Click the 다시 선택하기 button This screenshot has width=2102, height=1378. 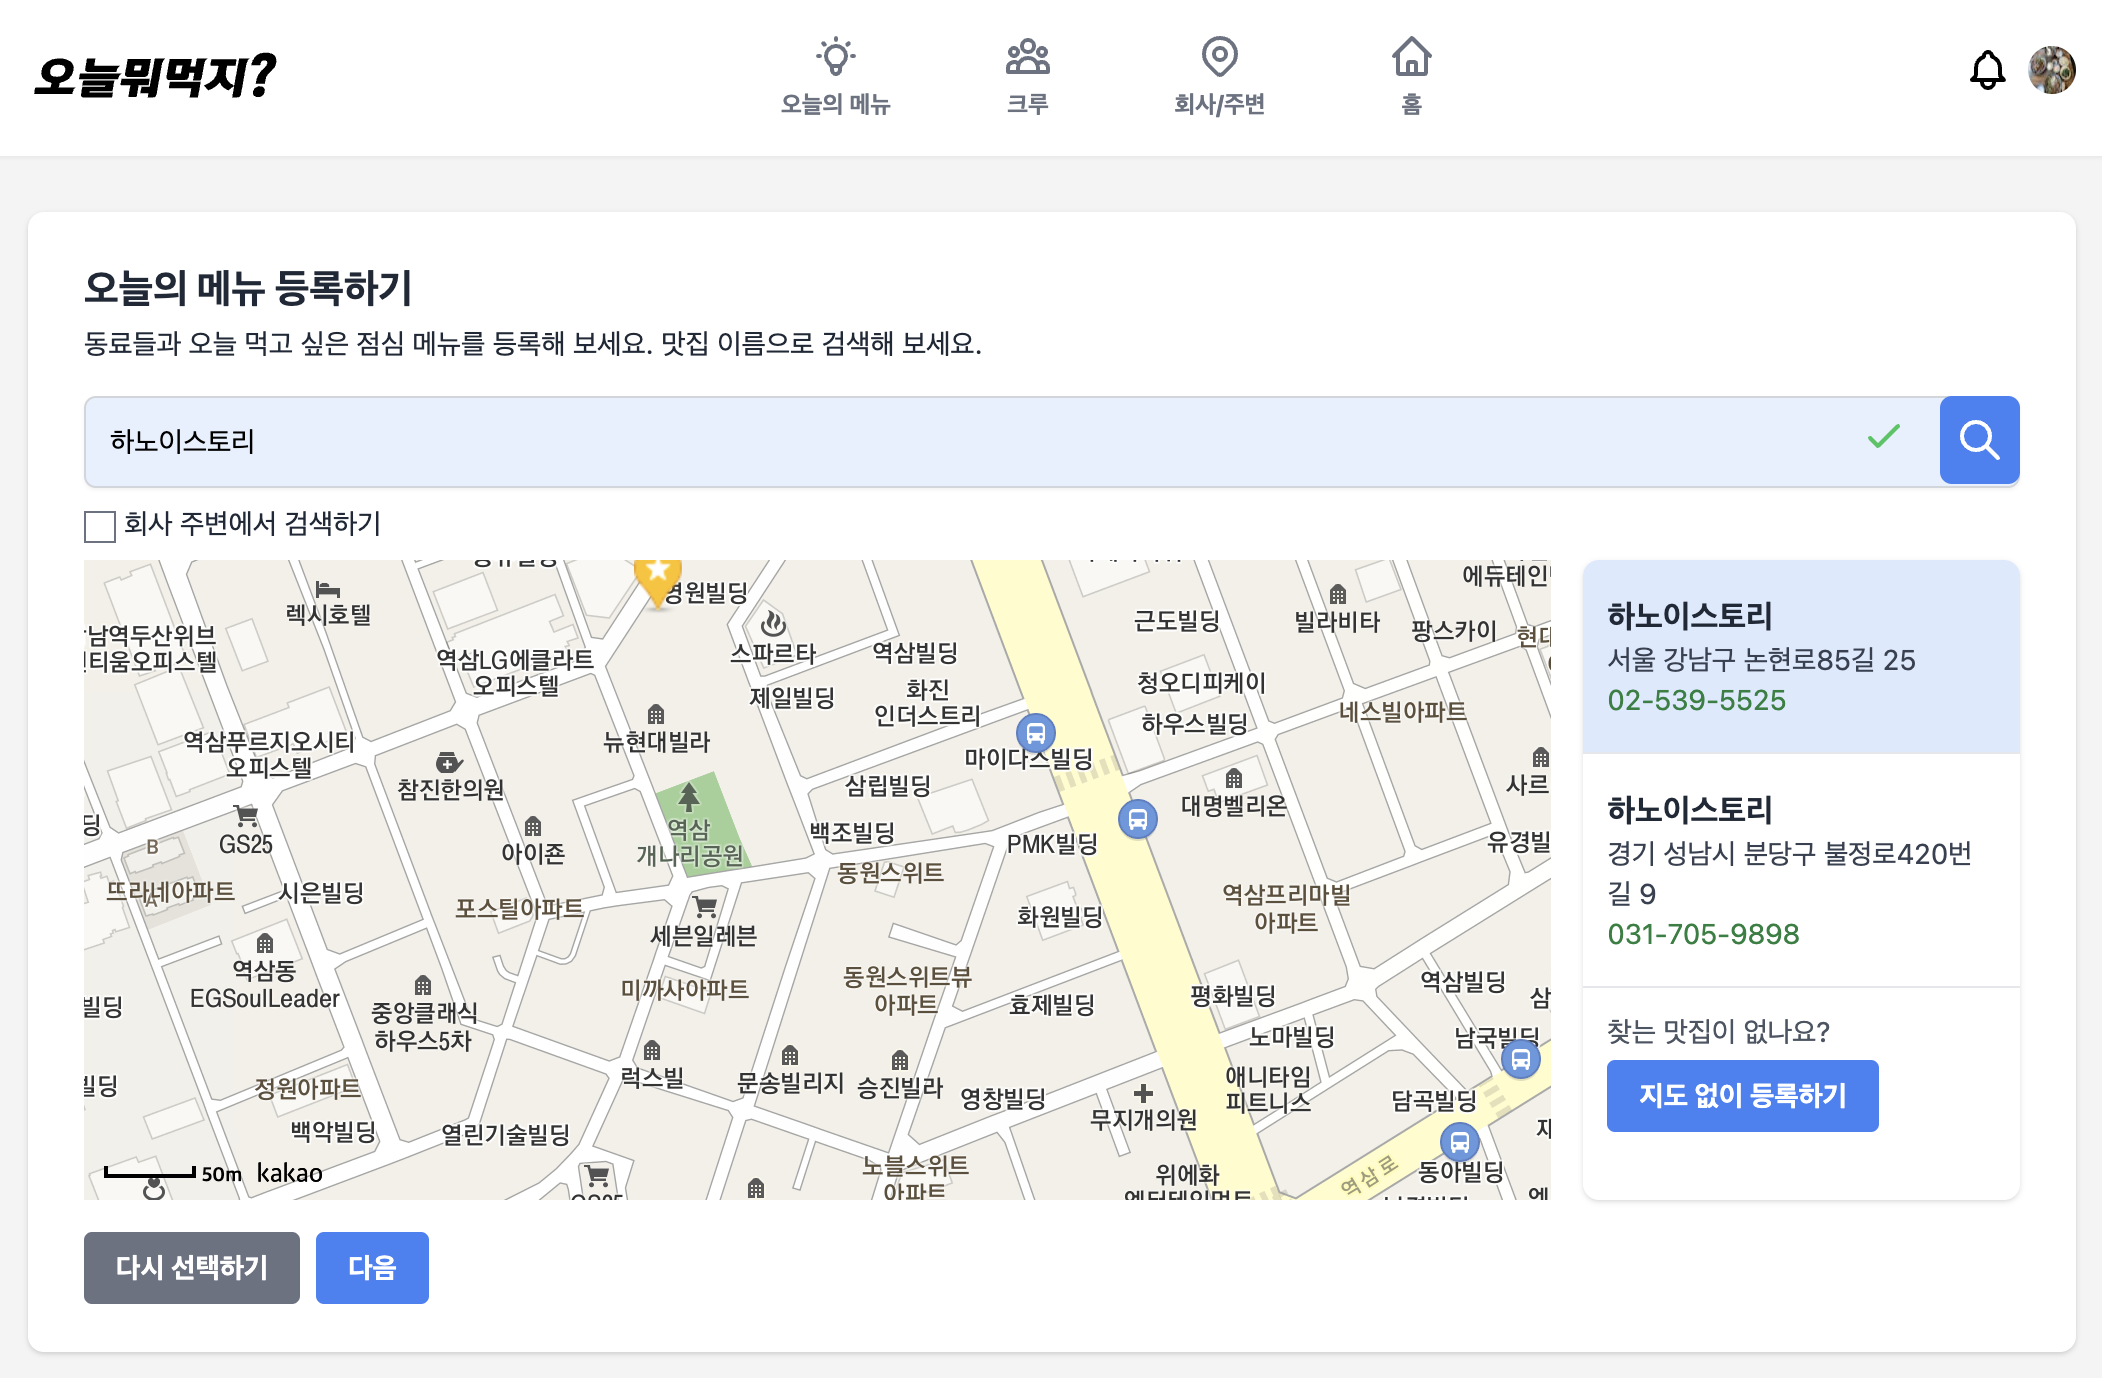point(191,1267)
